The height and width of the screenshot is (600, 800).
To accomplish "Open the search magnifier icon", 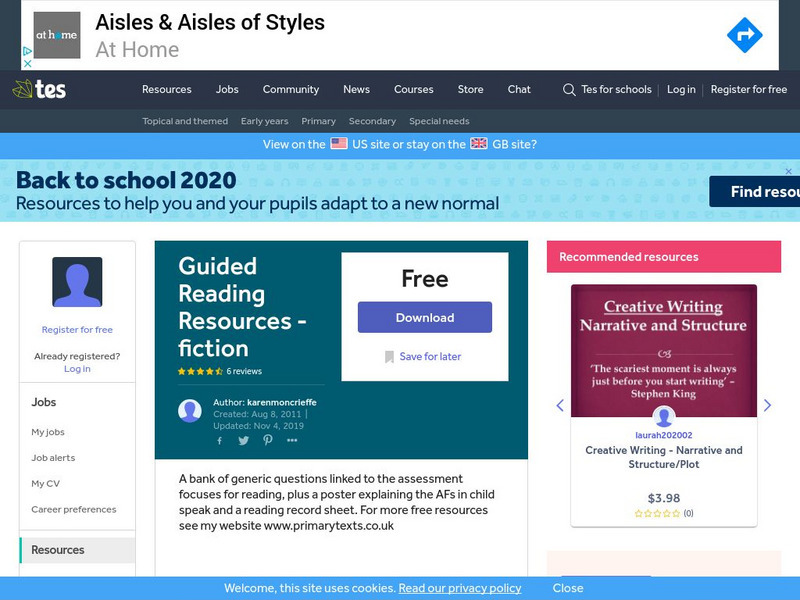I will click(x=569, y=90).
